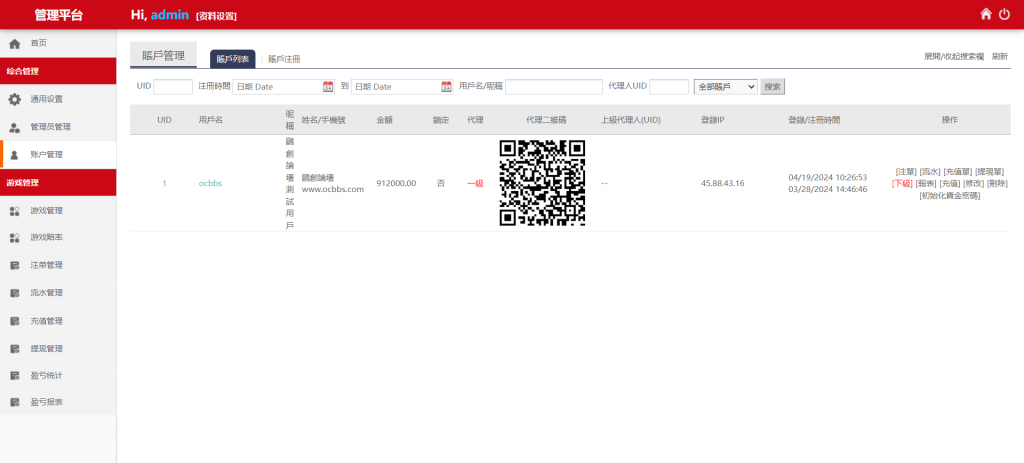The height and width of the screenshot is (463, 1024).
Task: Click the balance value 912000.00
Action: point(396,184)
